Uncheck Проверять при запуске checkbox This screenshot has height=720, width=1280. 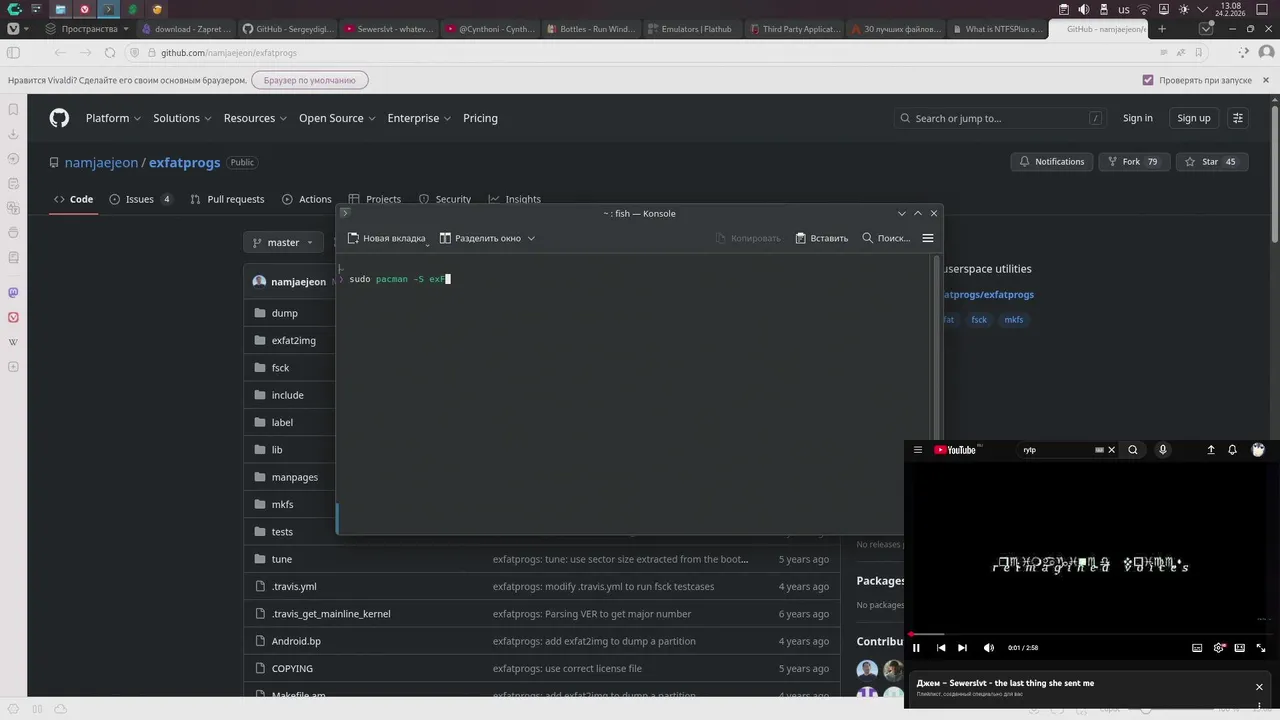pos(1148,80)
